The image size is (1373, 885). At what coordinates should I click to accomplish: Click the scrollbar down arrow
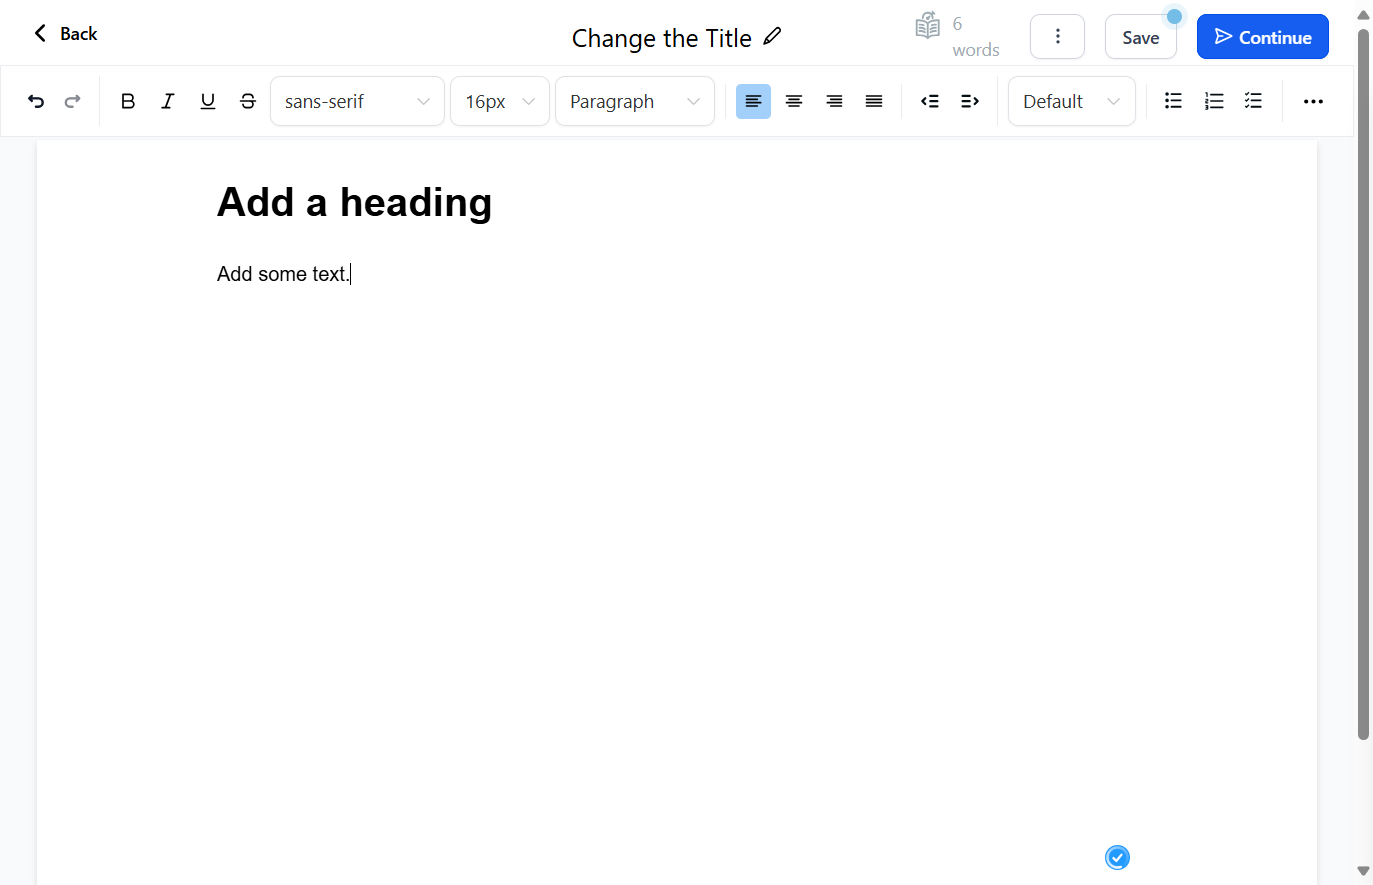pyautogui.click(x=1363, y=871)
